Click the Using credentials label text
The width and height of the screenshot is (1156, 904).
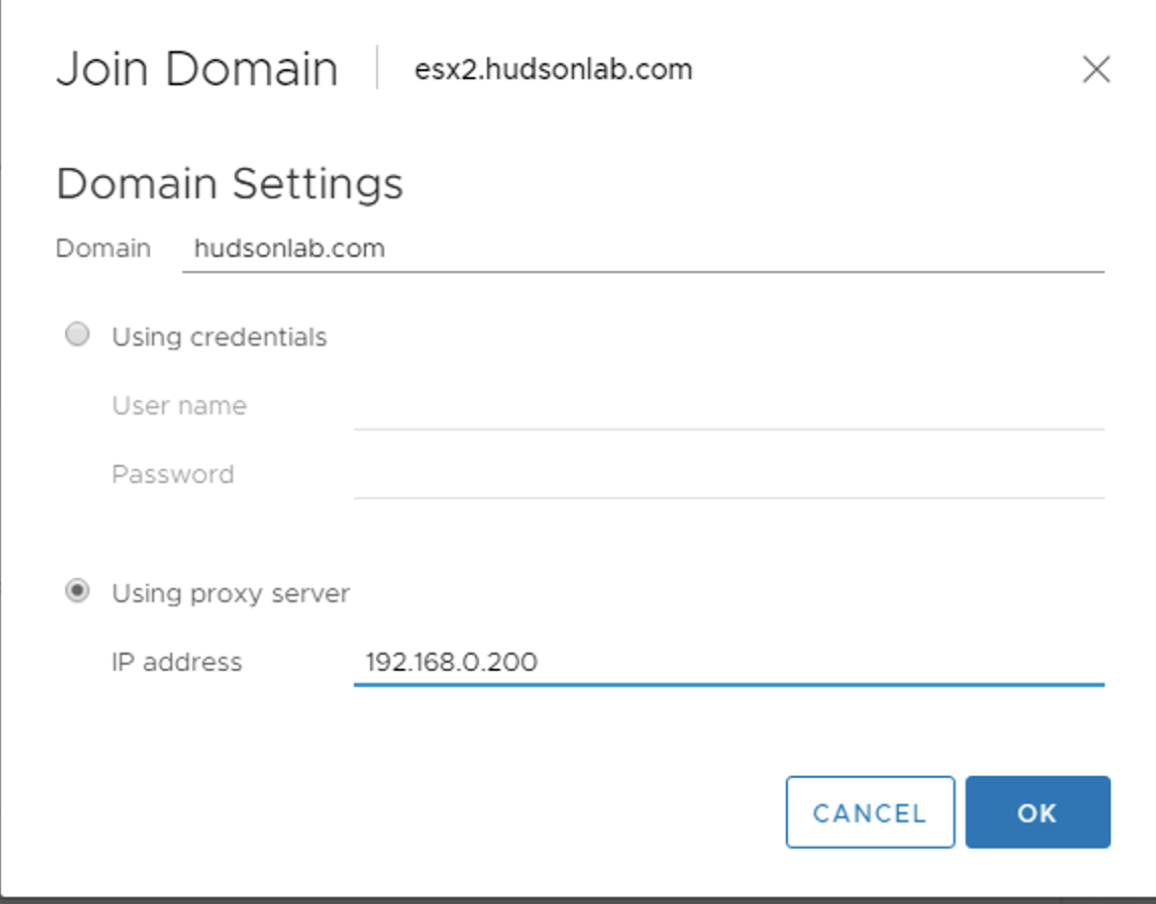pyautogui.click(x=219, y=337)
